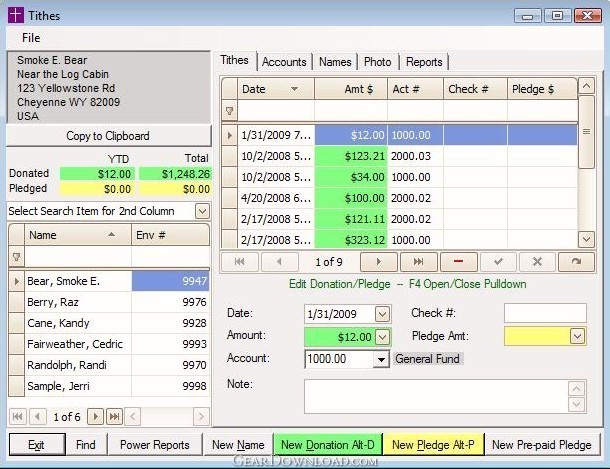610x469 pixels.
Task: Jump to last donation record
Action: point(418,261)
